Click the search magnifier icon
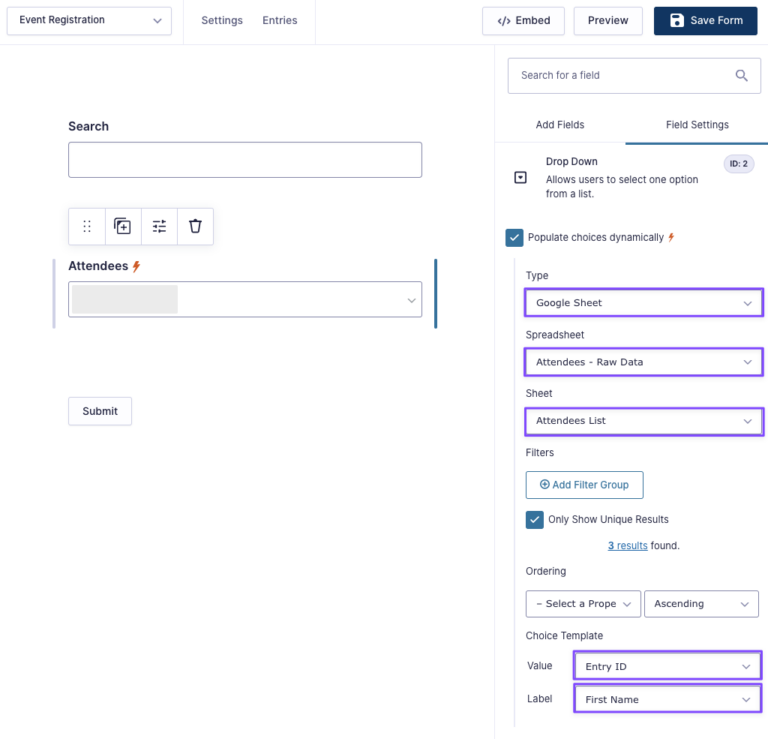 click(x=741, y=75)
